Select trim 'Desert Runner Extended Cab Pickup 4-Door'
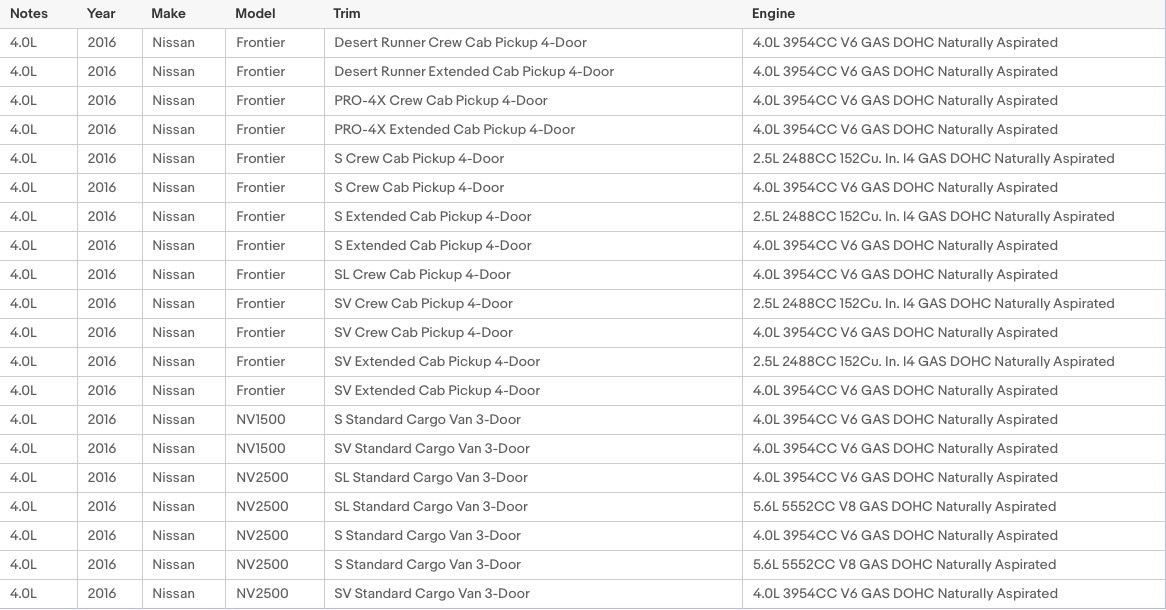The image size is (1166, 610). 474,71
